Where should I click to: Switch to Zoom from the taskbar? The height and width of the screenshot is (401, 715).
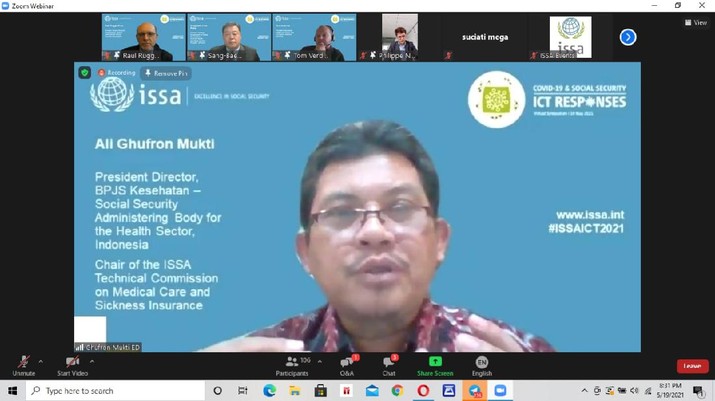pos(500,391)
